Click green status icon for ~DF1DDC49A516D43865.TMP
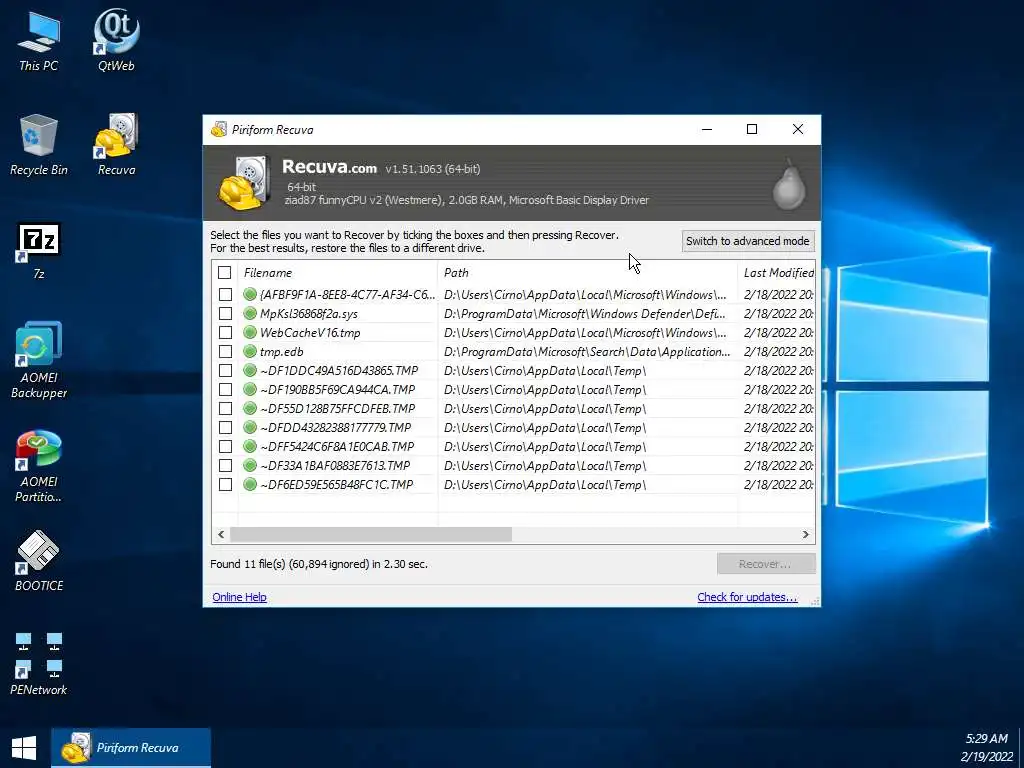 pos(249,370)
